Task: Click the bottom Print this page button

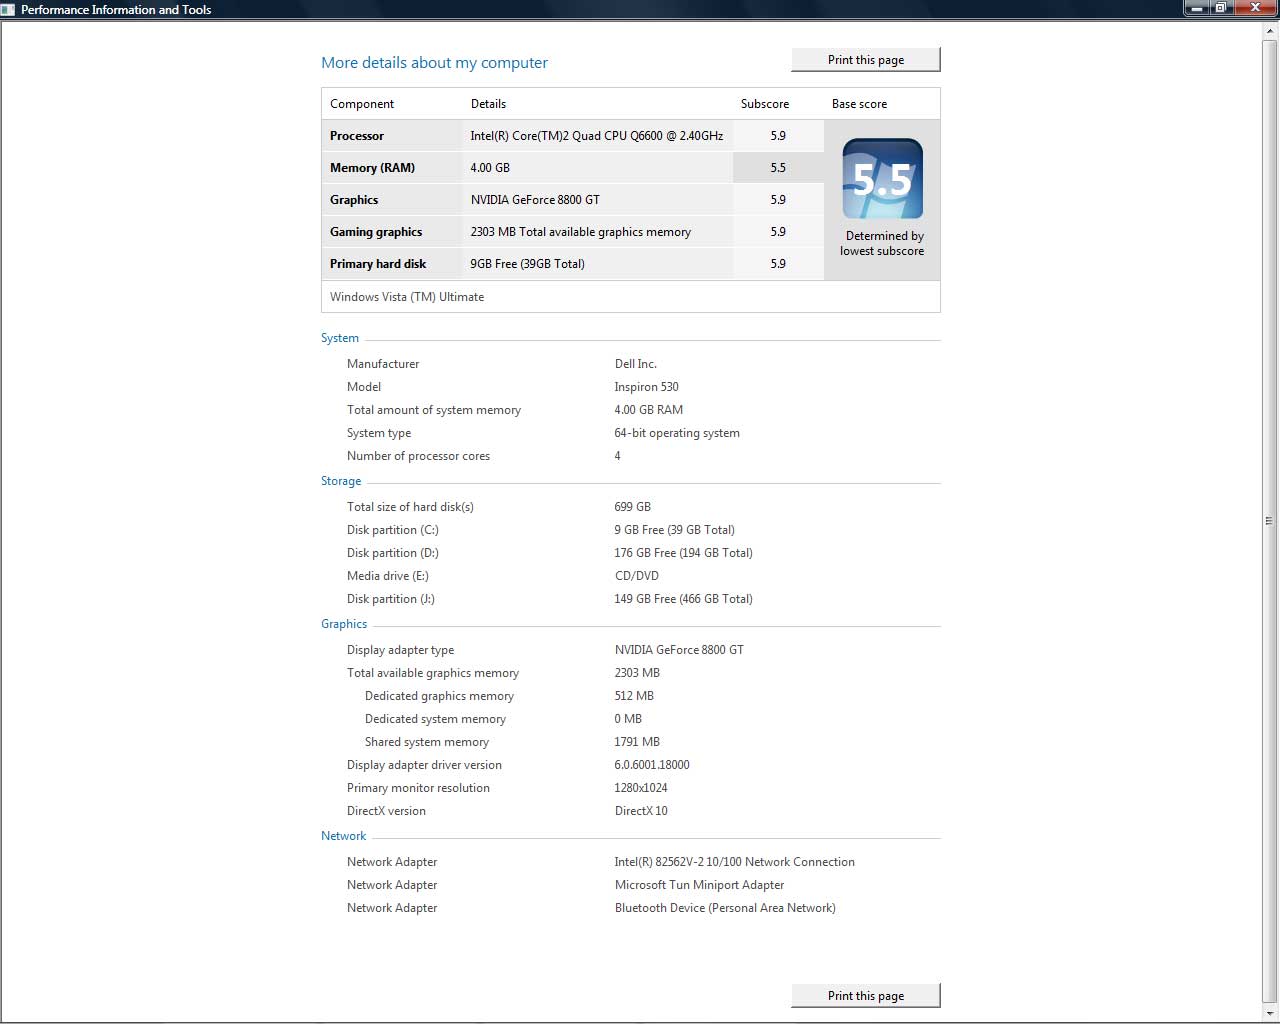Action: coord(866,996)
